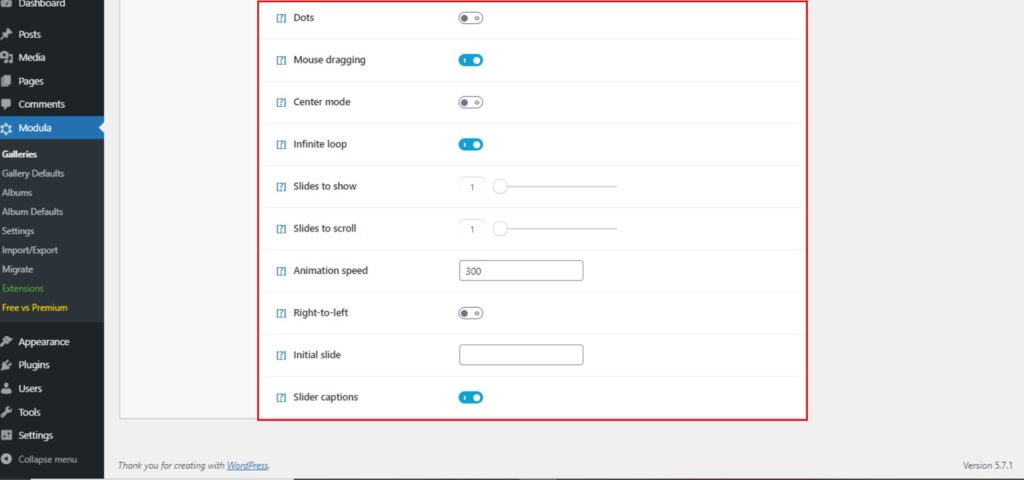This screenshot has width=1024, height=480.
Task: Click the Collapse menu button
Action: [x=52, y=459]
